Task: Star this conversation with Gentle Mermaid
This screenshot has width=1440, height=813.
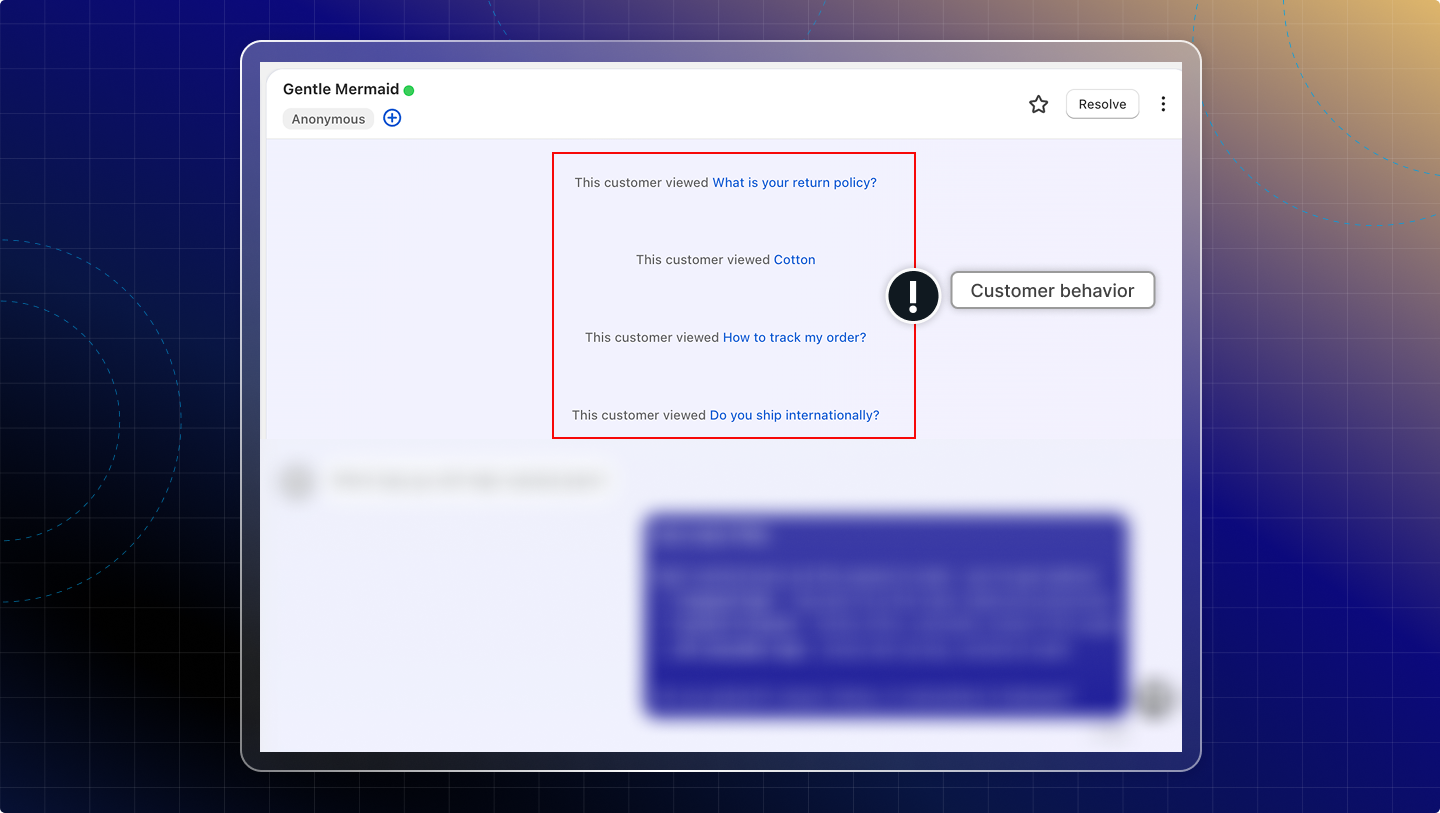Action: (1038, 104)
